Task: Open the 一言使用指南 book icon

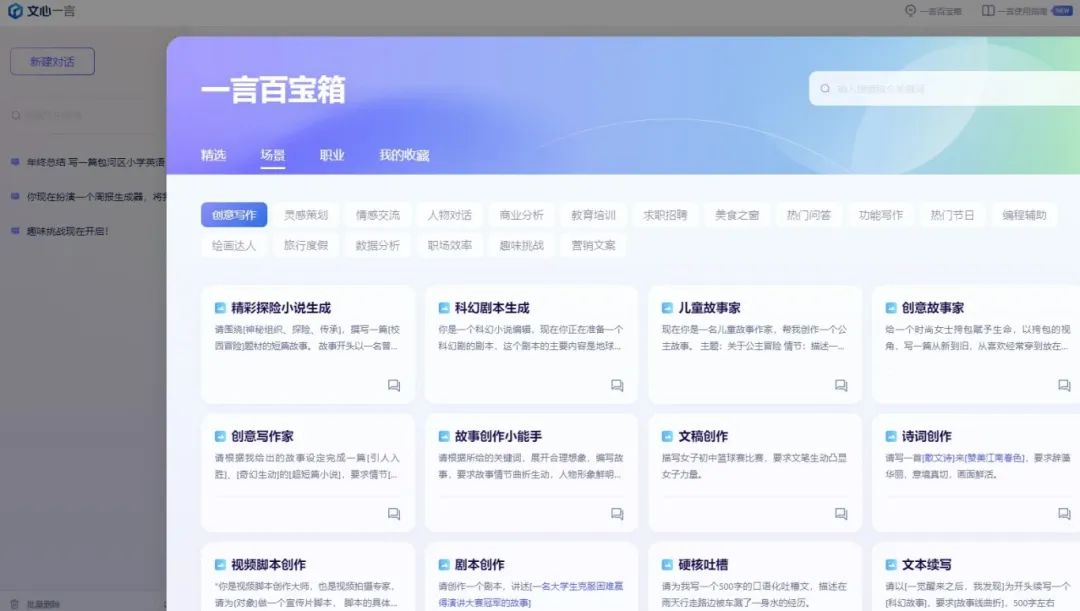Action: [x=988, y=12]
